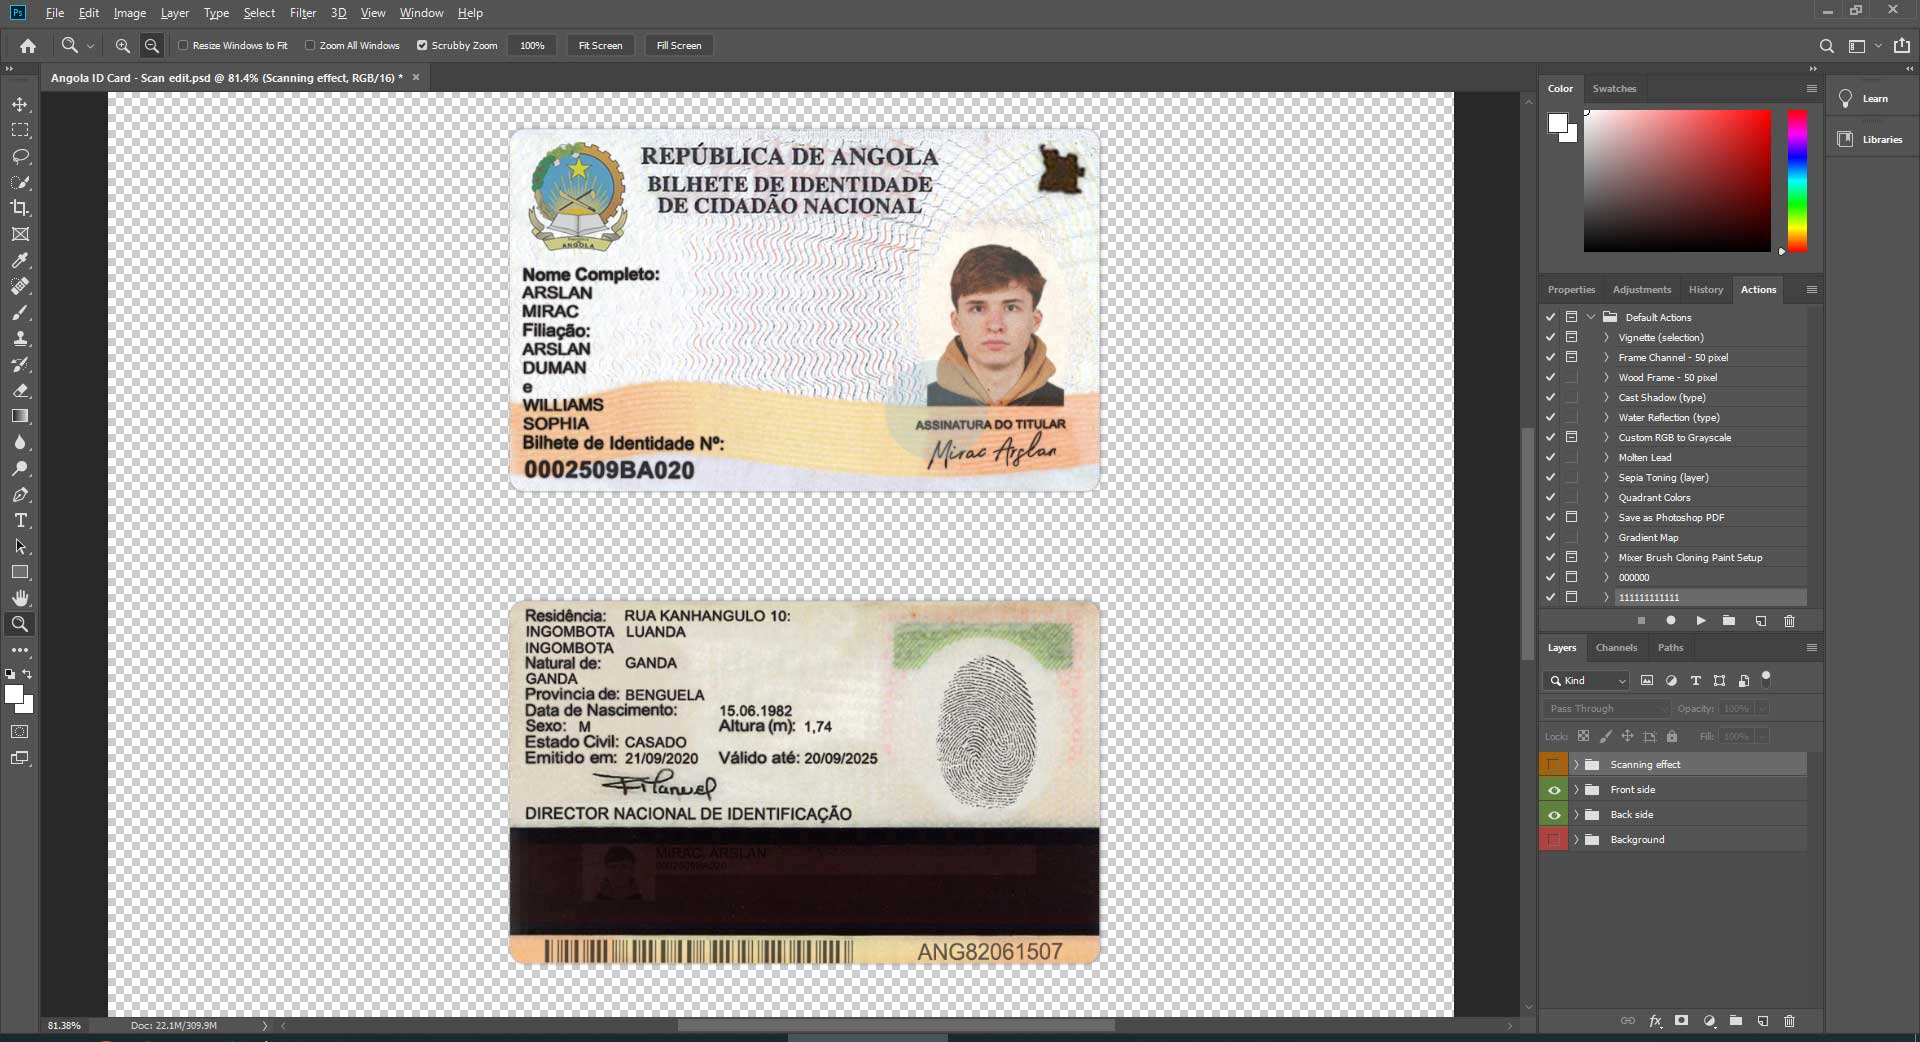
Task: Click the Fill Screen button
Action: coord(678,46)
